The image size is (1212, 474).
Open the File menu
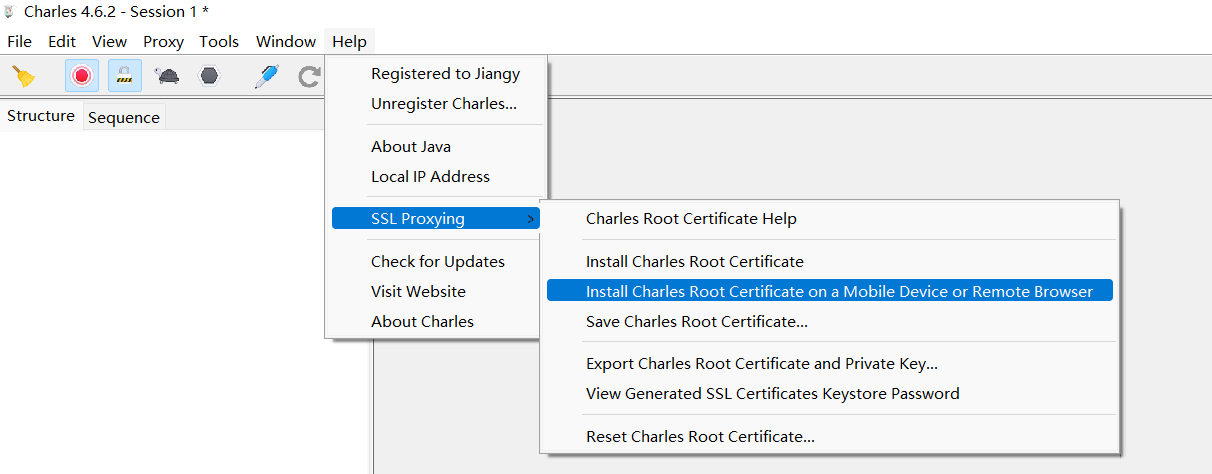pyautogui.click(x=20, y=41)
